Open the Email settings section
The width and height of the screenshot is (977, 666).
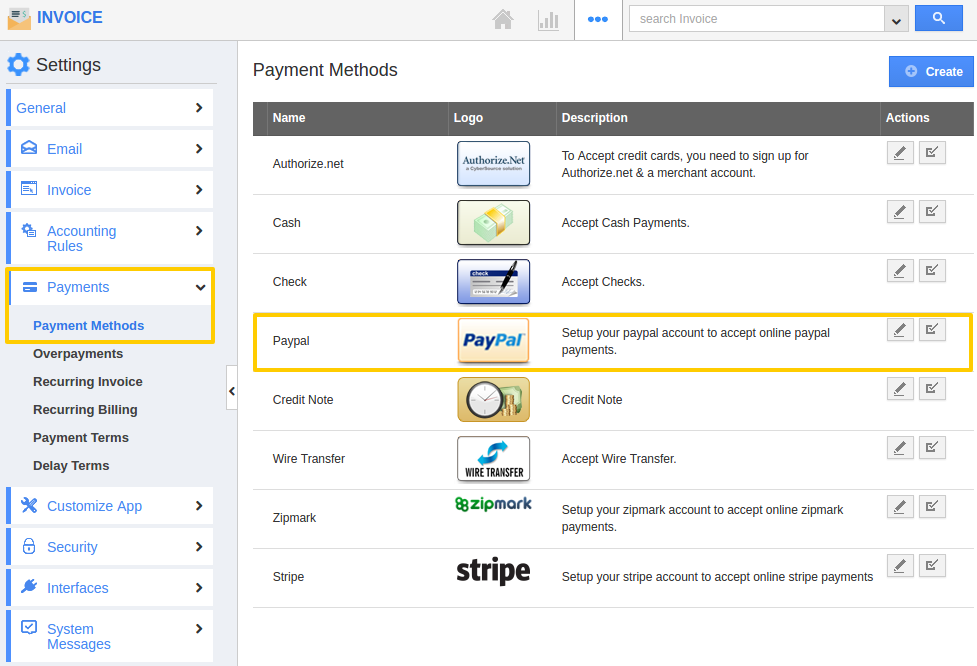click(110, 149)
